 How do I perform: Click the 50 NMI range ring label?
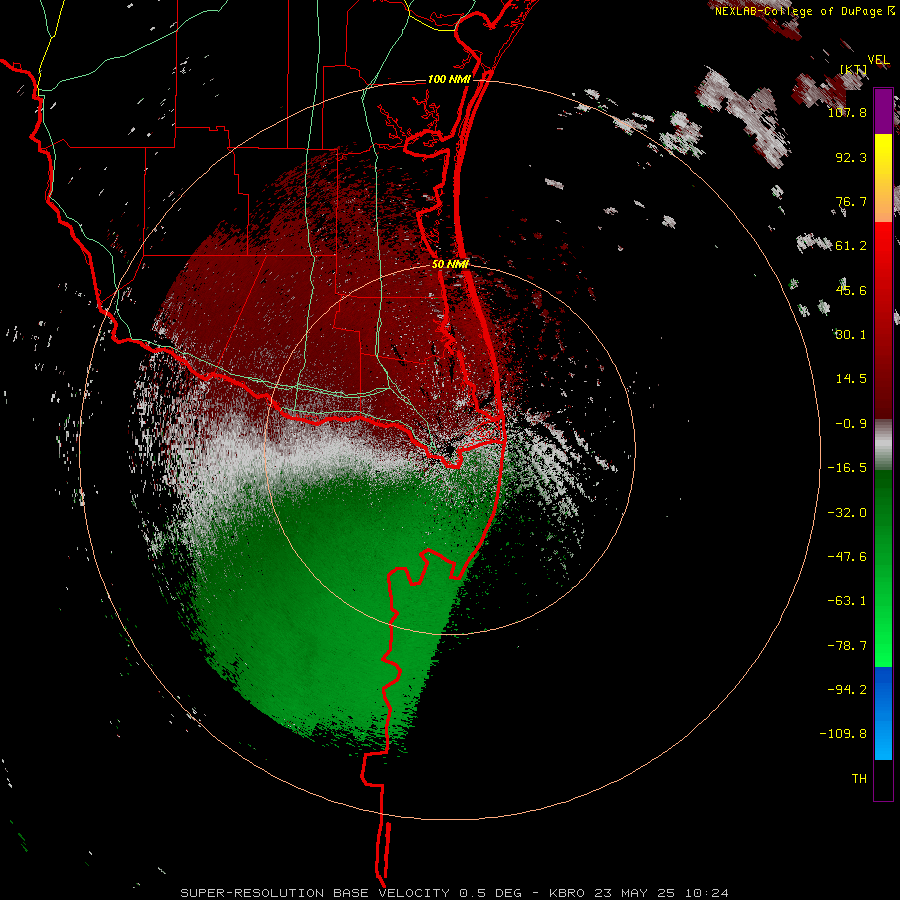point(450,264)
